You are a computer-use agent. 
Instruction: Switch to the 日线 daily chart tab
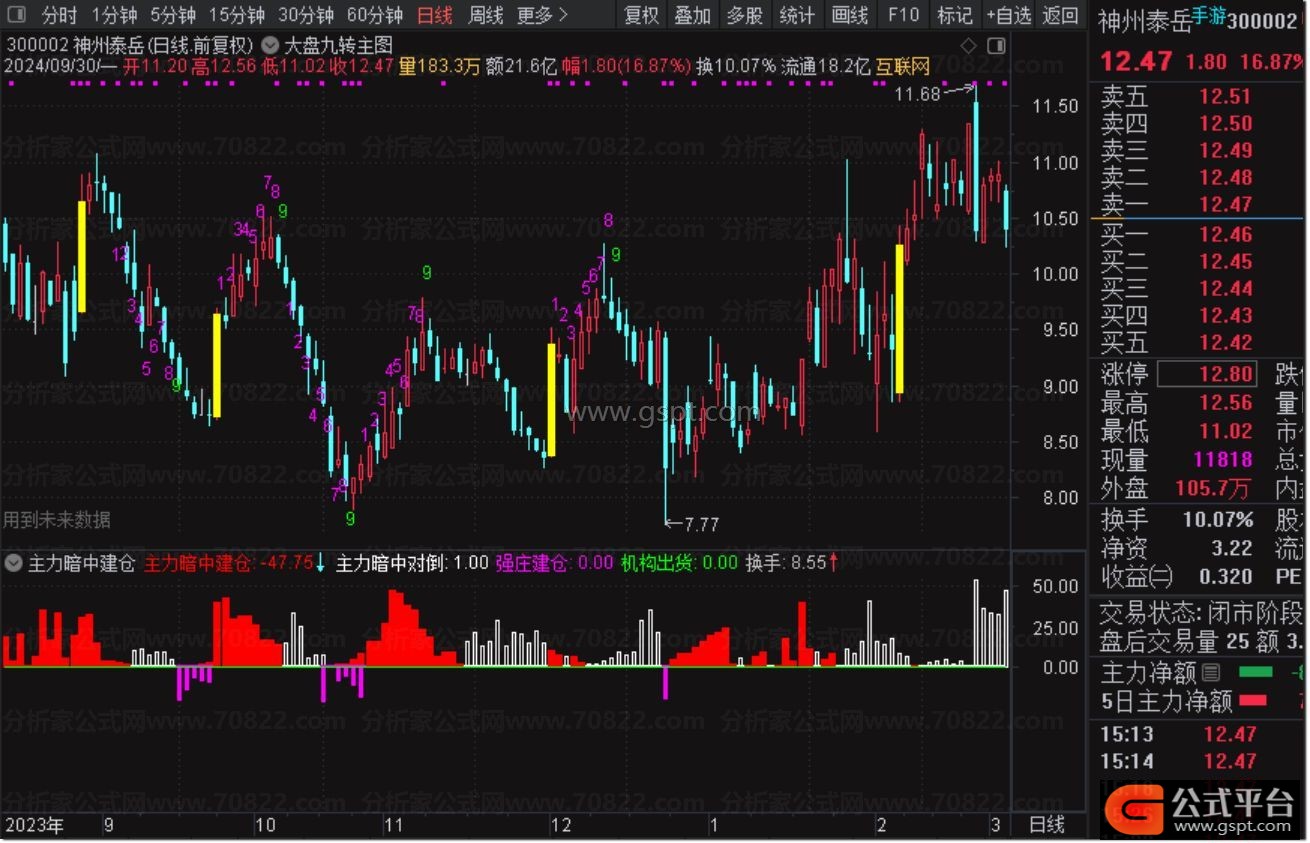[x=434, y=15]
